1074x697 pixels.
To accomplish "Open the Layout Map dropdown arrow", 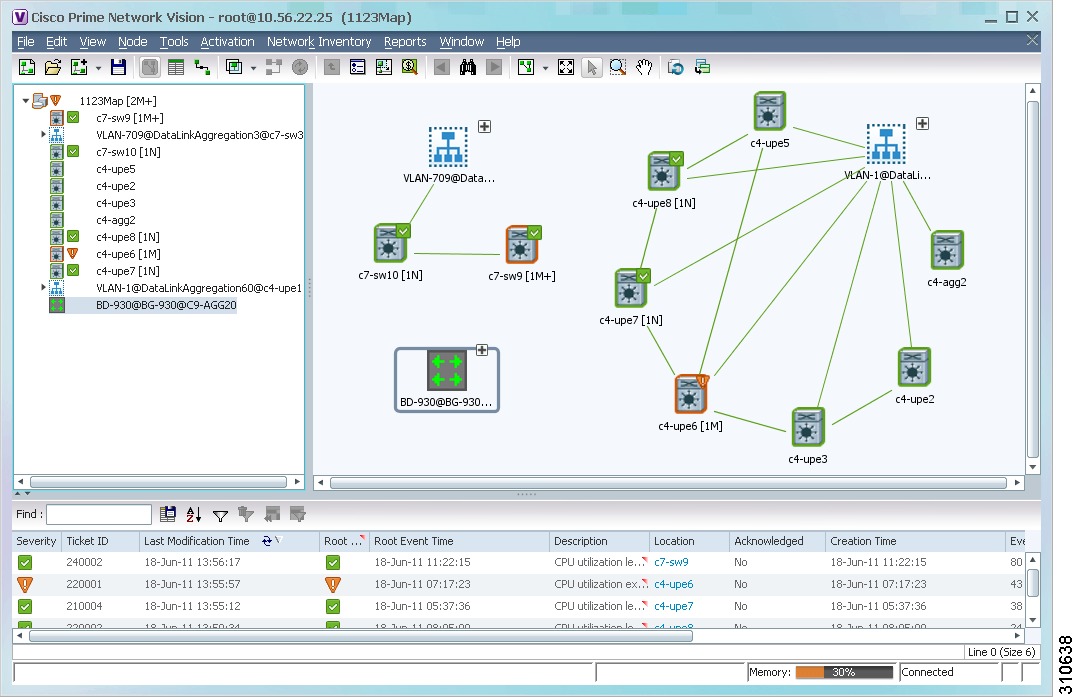I will 545,68.
